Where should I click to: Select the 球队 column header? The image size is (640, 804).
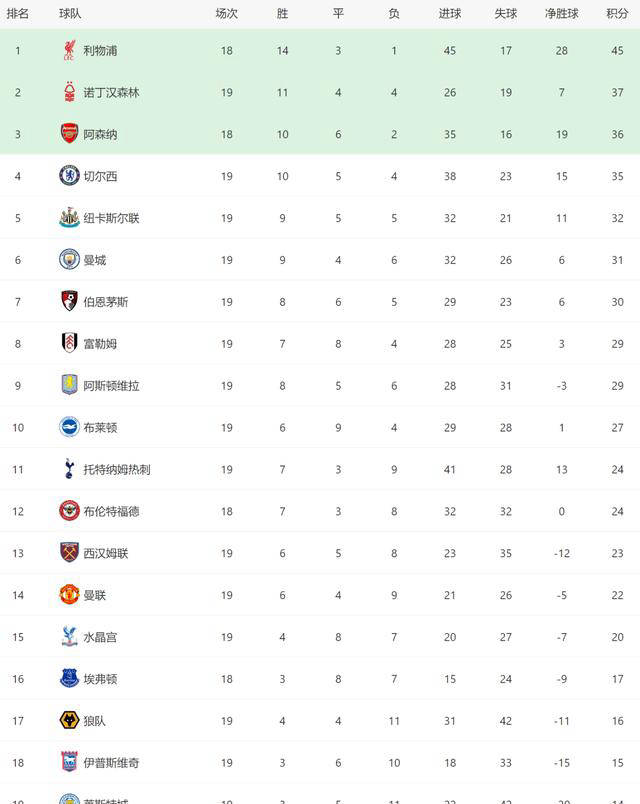click(x=70, y=14)
